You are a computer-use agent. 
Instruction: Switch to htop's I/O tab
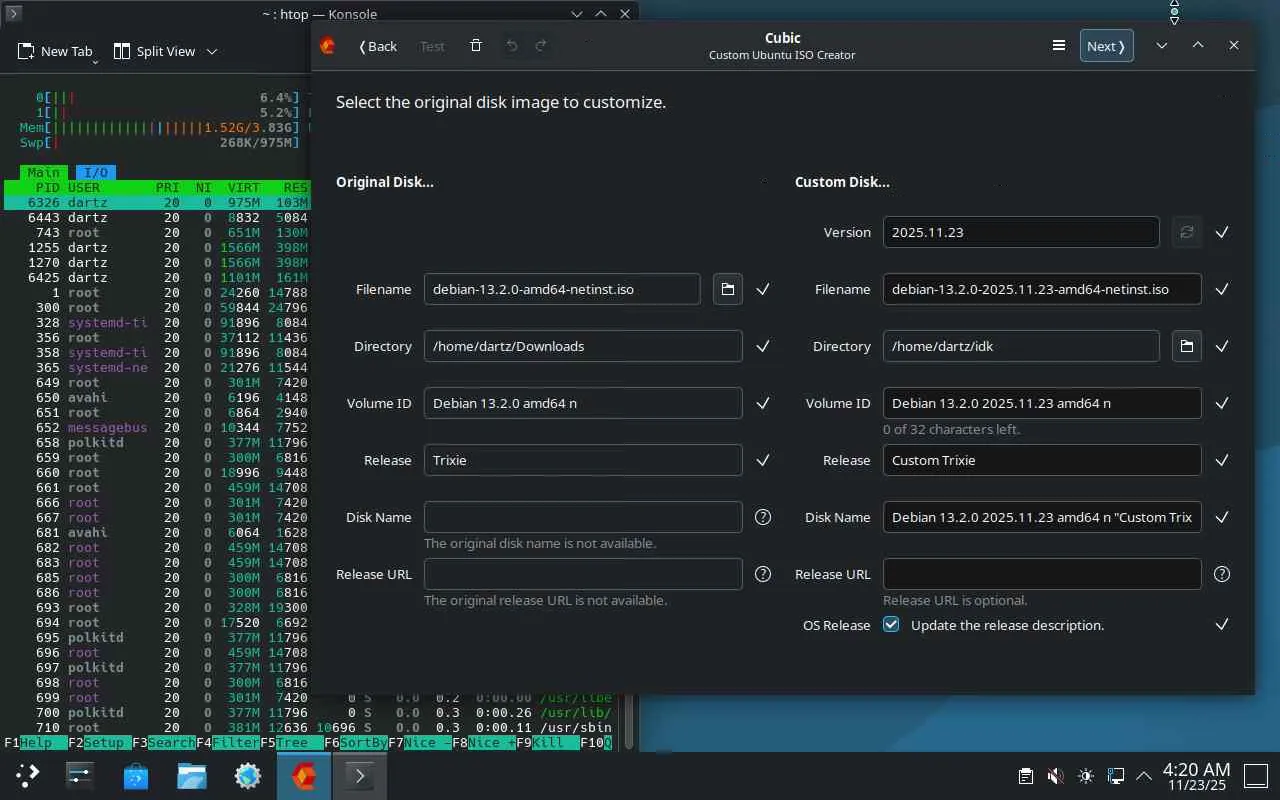tap(96, 173)
